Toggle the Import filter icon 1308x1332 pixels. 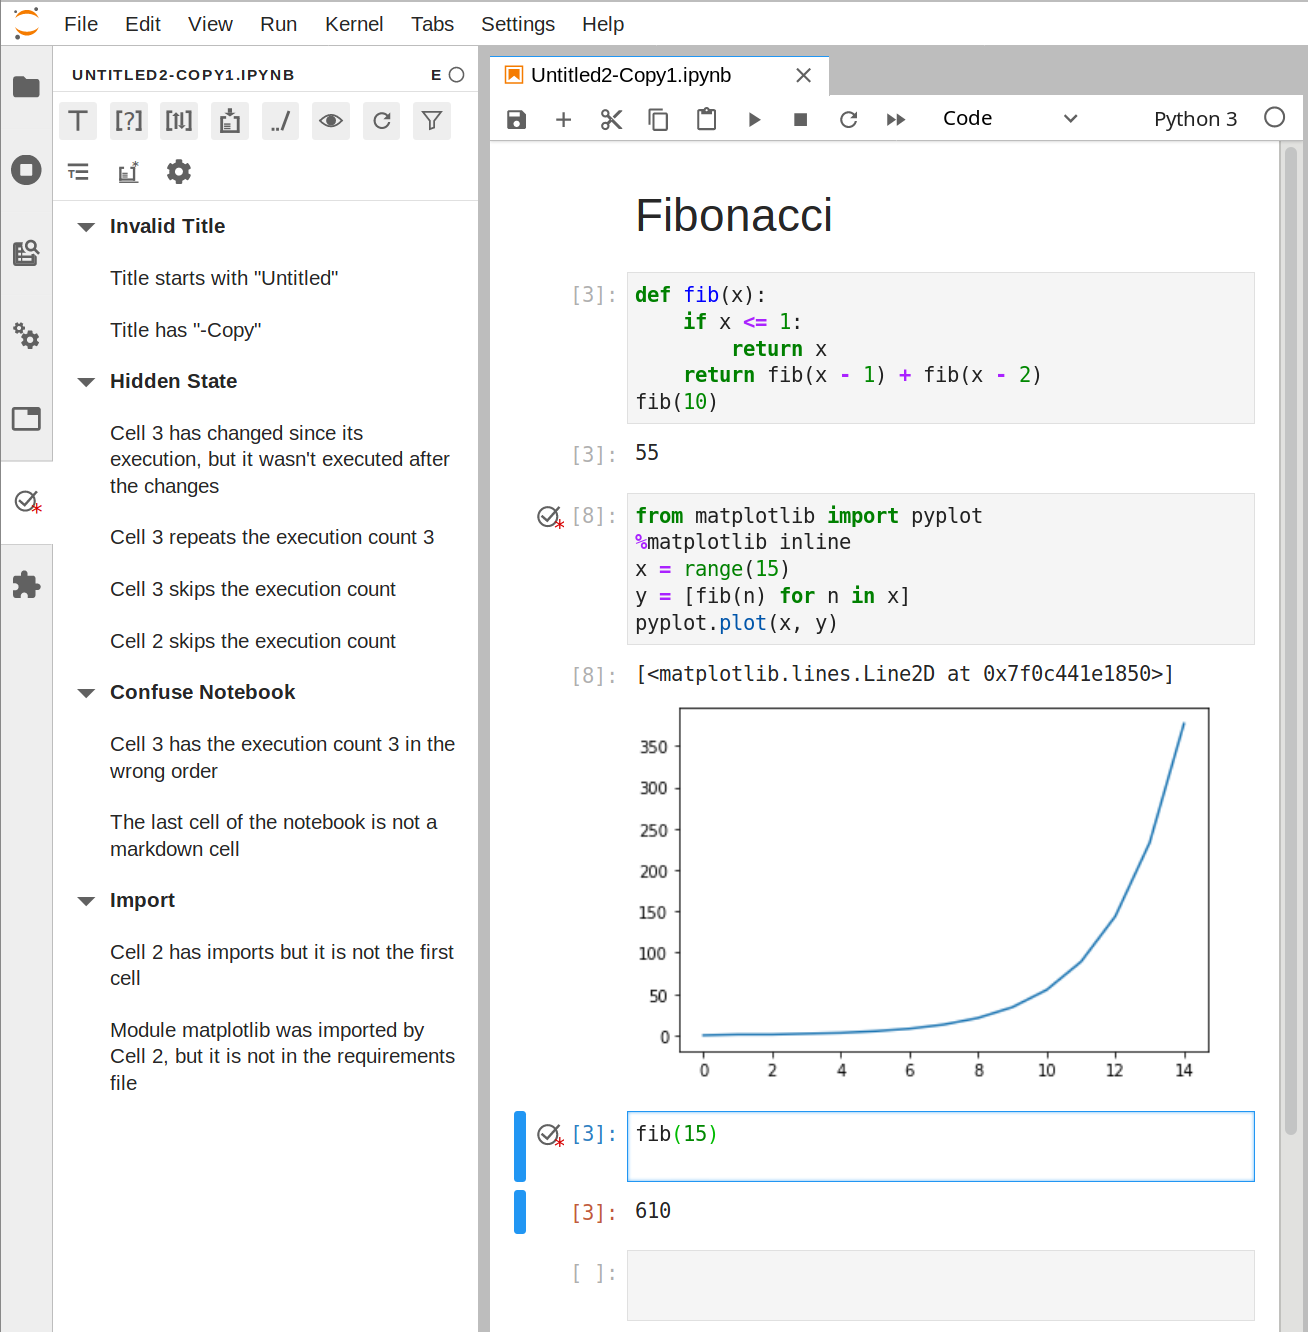[230, 121]
